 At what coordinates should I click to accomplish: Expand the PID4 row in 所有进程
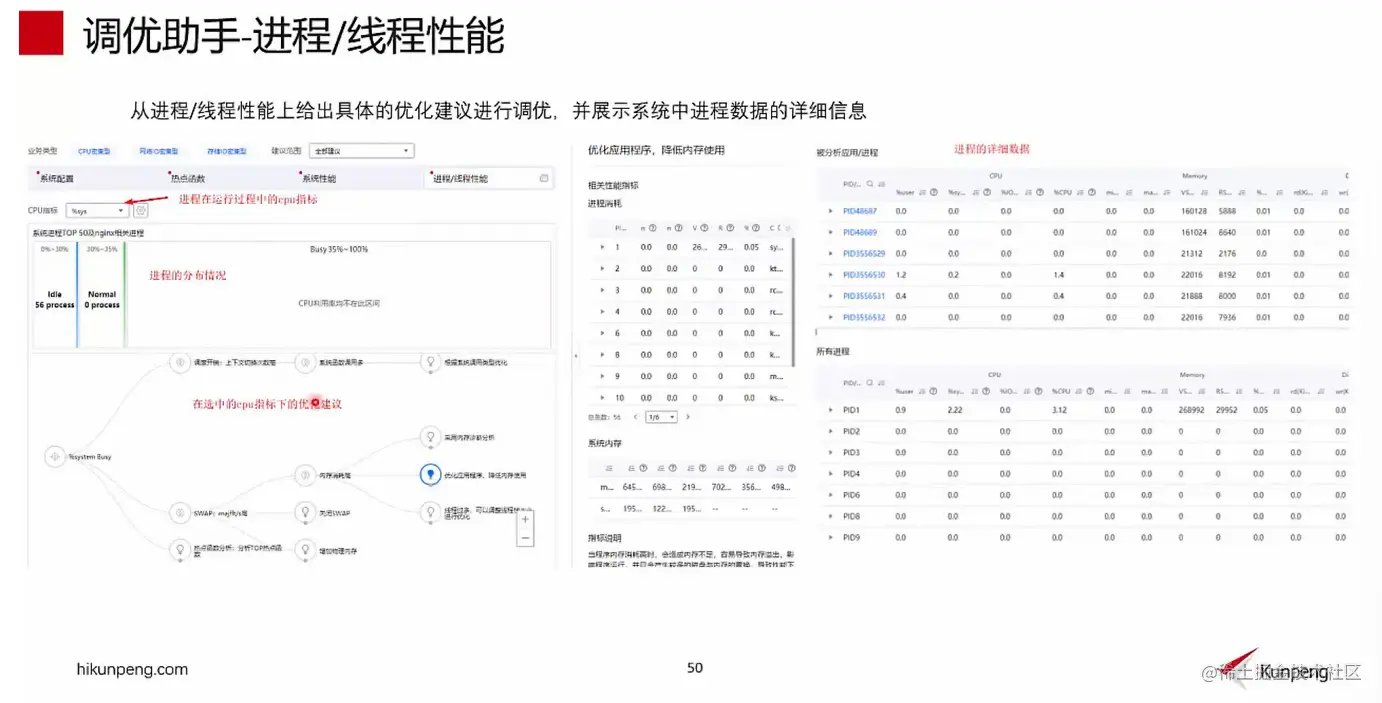[830, 474]
